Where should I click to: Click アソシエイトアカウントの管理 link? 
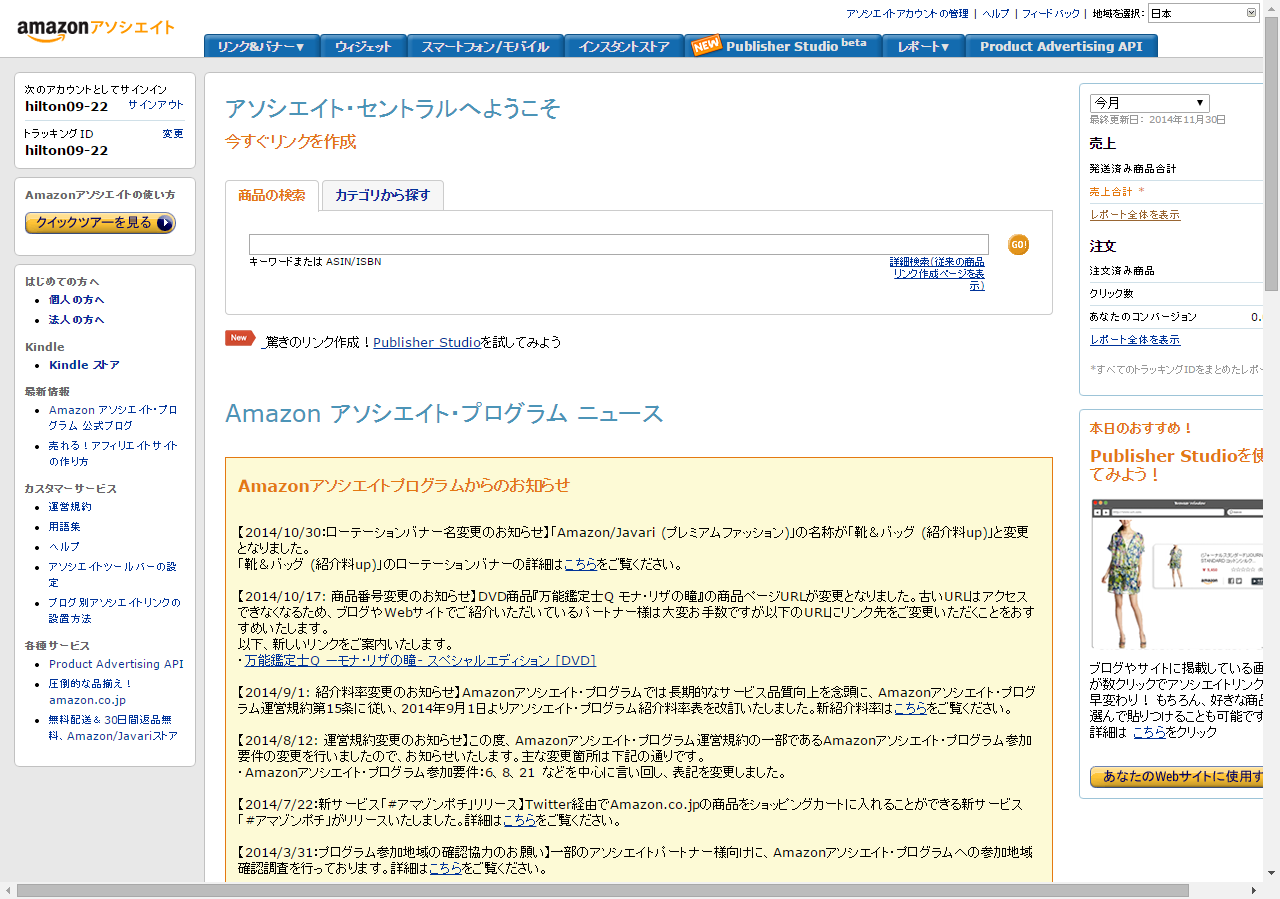click(x=907, y=14)
